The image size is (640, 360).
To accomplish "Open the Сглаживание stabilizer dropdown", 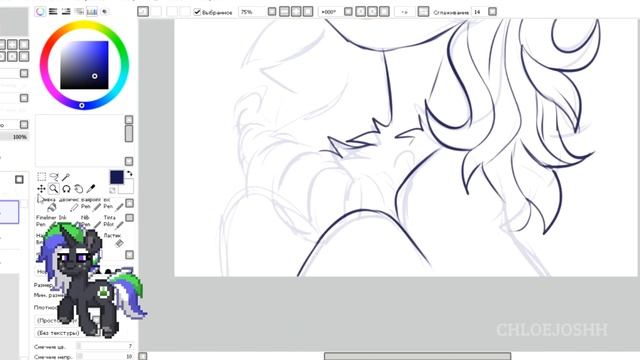I will 493,12.
